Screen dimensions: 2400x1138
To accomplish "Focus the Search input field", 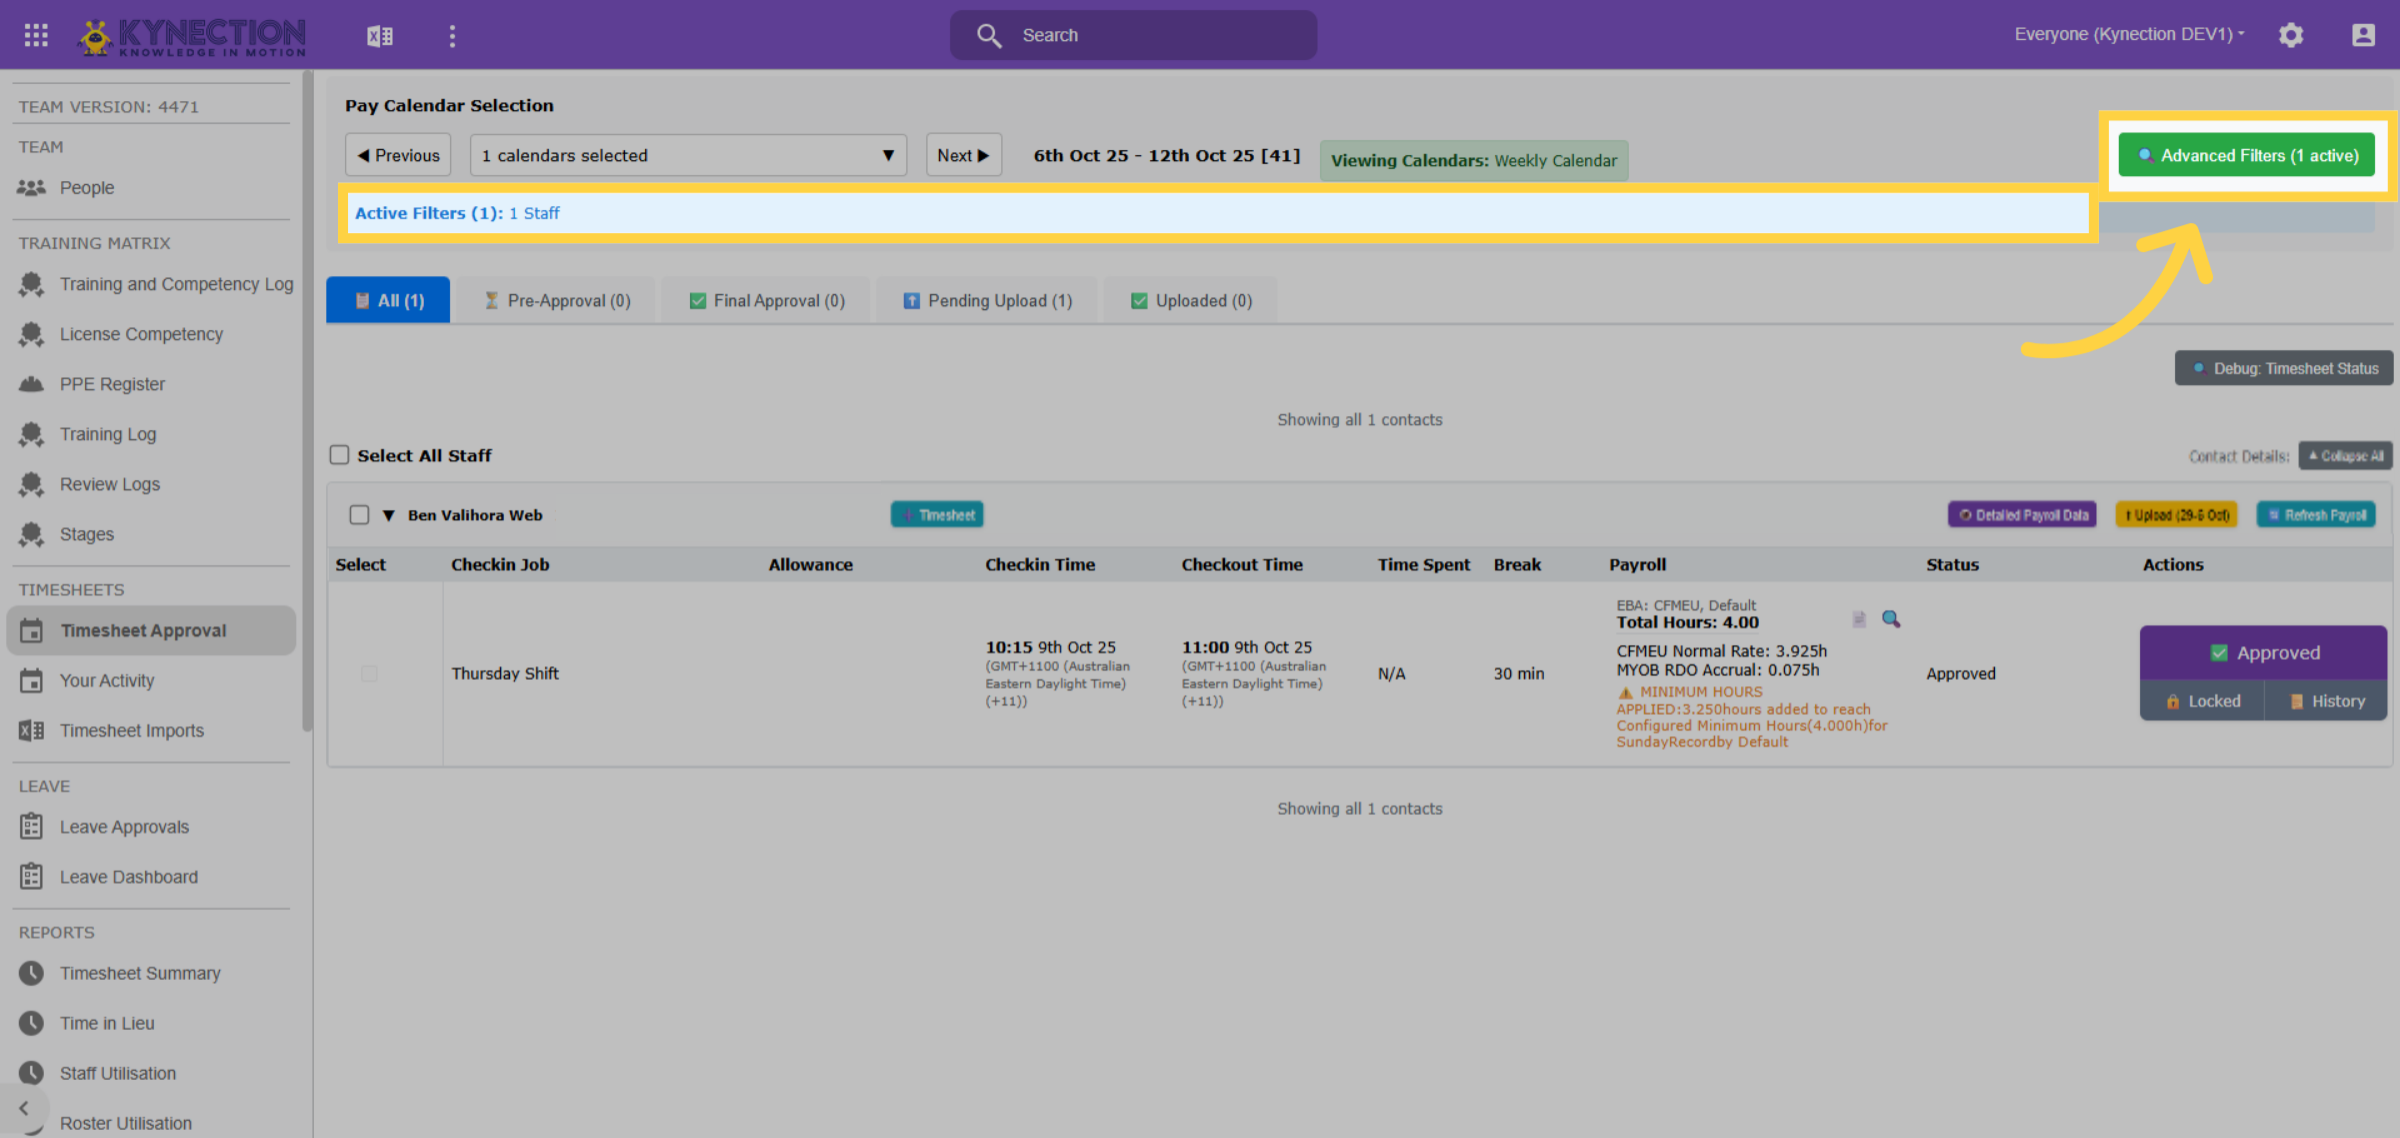I will (x=1133, y=35).
